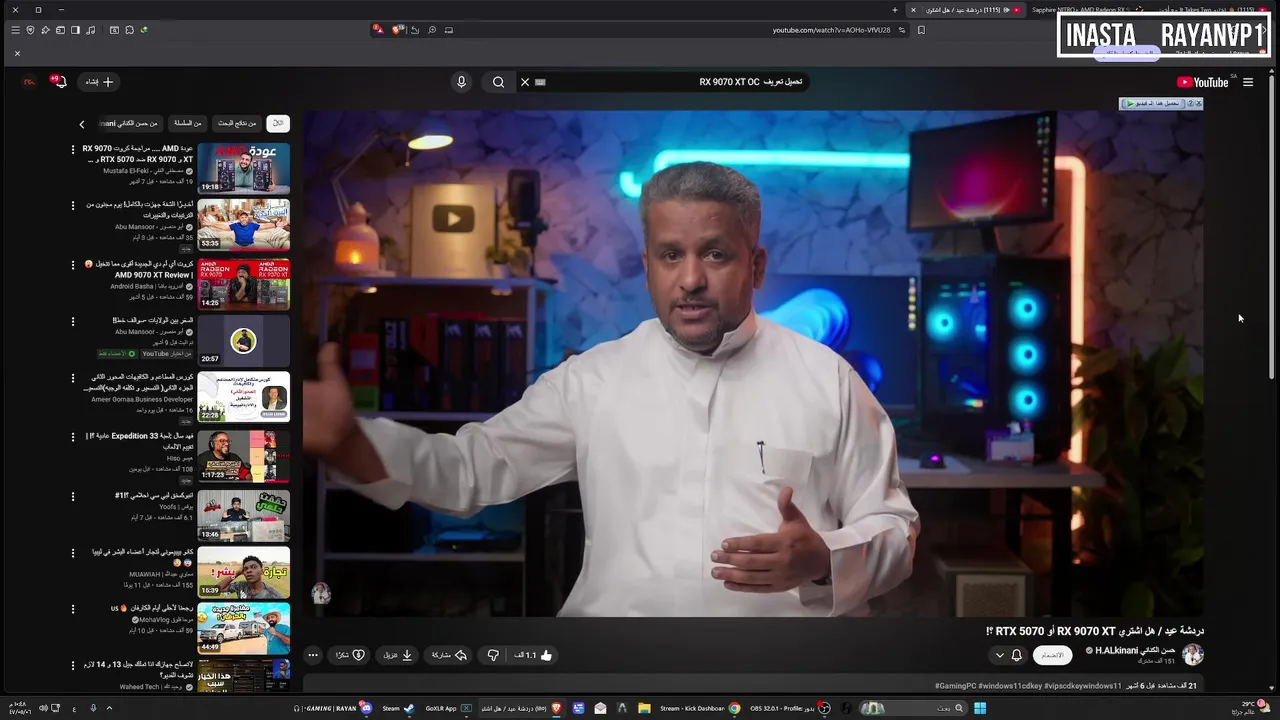Image resolution: width=1280 pixels, height=720 pixels.
Task: Advance filter chips with chevron arrow
Action: [x=82, y=124]
